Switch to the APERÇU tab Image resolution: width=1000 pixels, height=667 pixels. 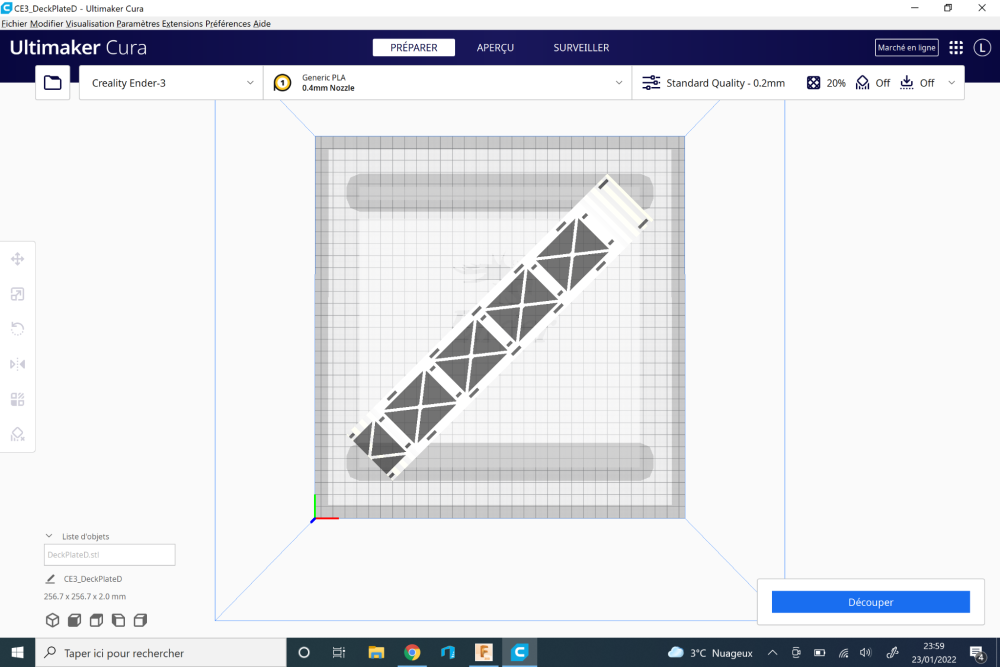(496, 48)
